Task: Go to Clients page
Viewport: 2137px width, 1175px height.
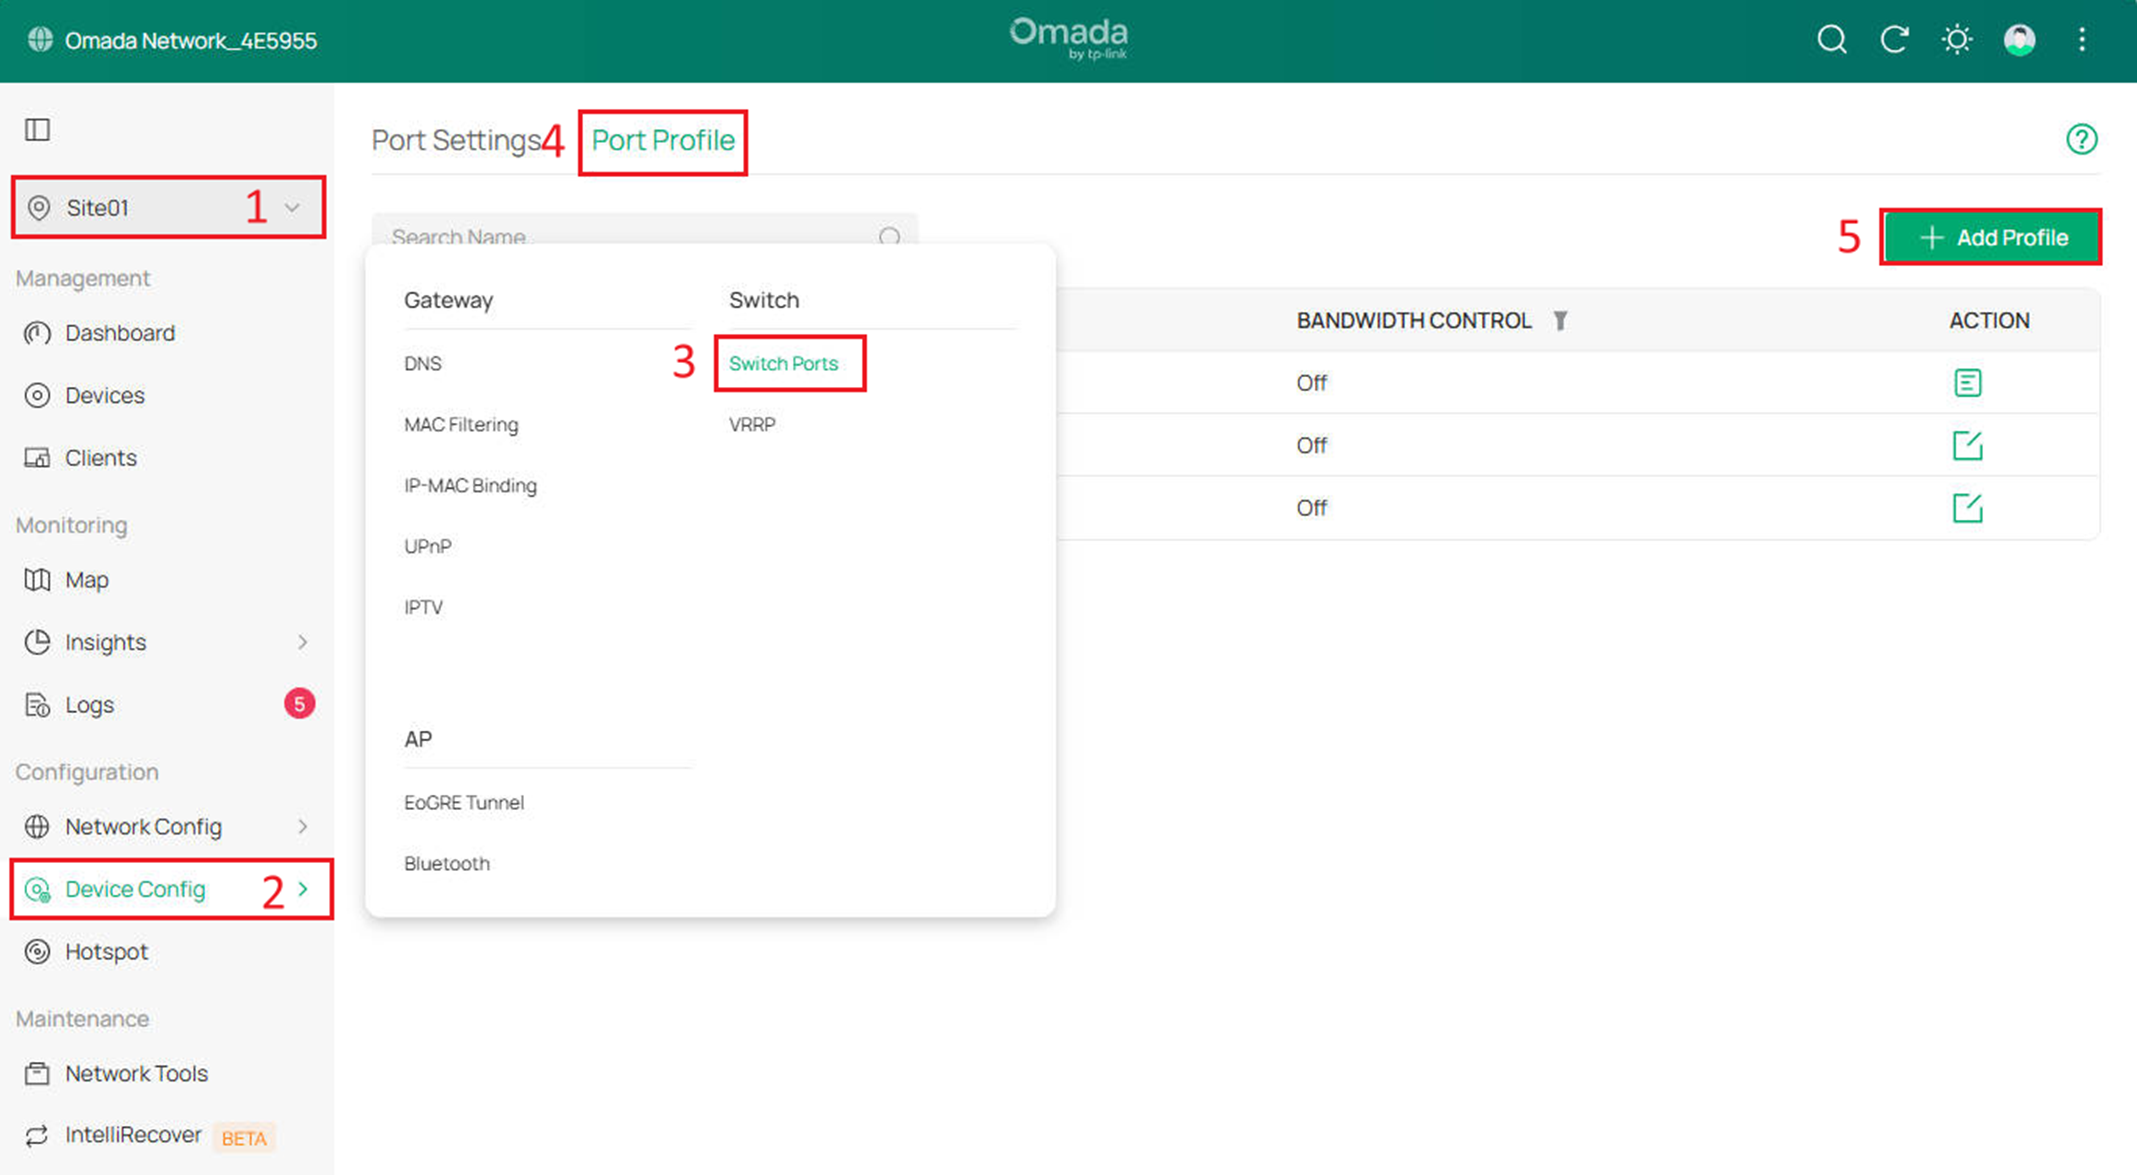Action: [x=101, y=458]
